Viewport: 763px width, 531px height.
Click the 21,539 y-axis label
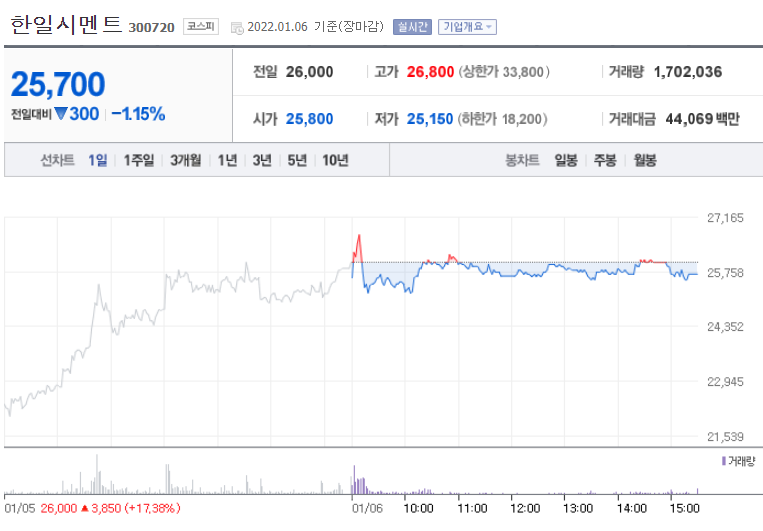point(725,437)
